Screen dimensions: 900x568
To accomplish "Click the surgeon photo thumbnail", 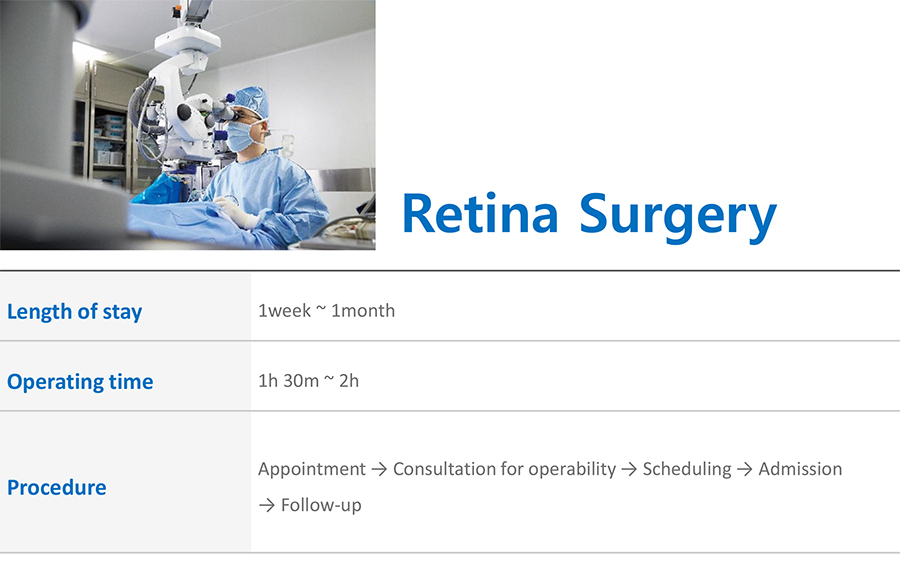I will tap(188, 125).
